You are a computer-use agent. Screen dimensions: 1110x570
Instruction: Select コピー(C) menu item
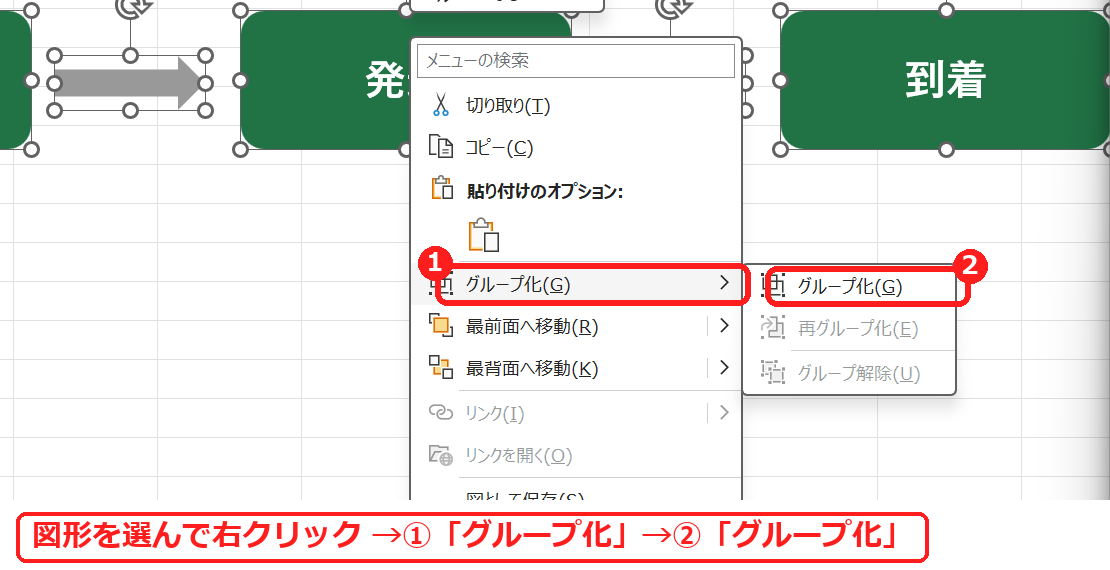[x=576, y=147]
